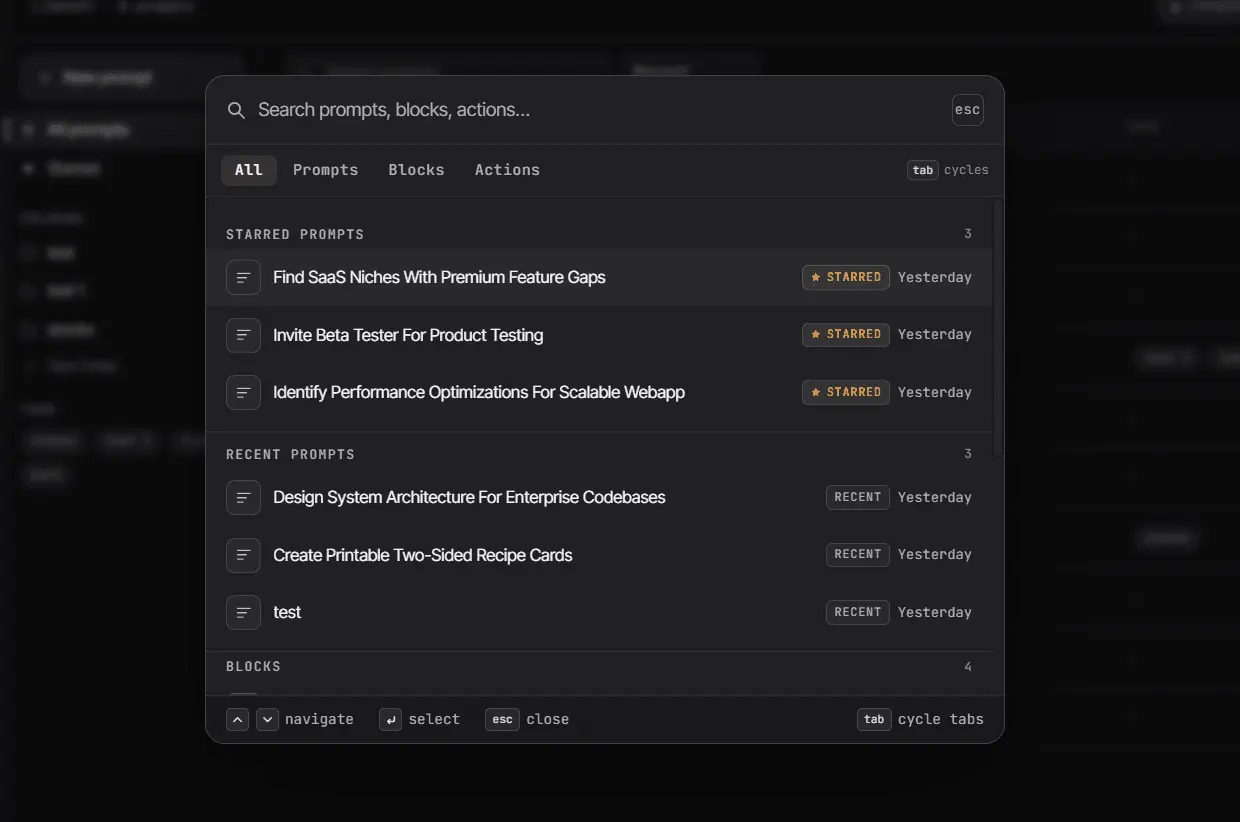The width and height of the screenshot is (1240, 822).
Task: Click the tab key hint beside cycles
Action: 923,170
